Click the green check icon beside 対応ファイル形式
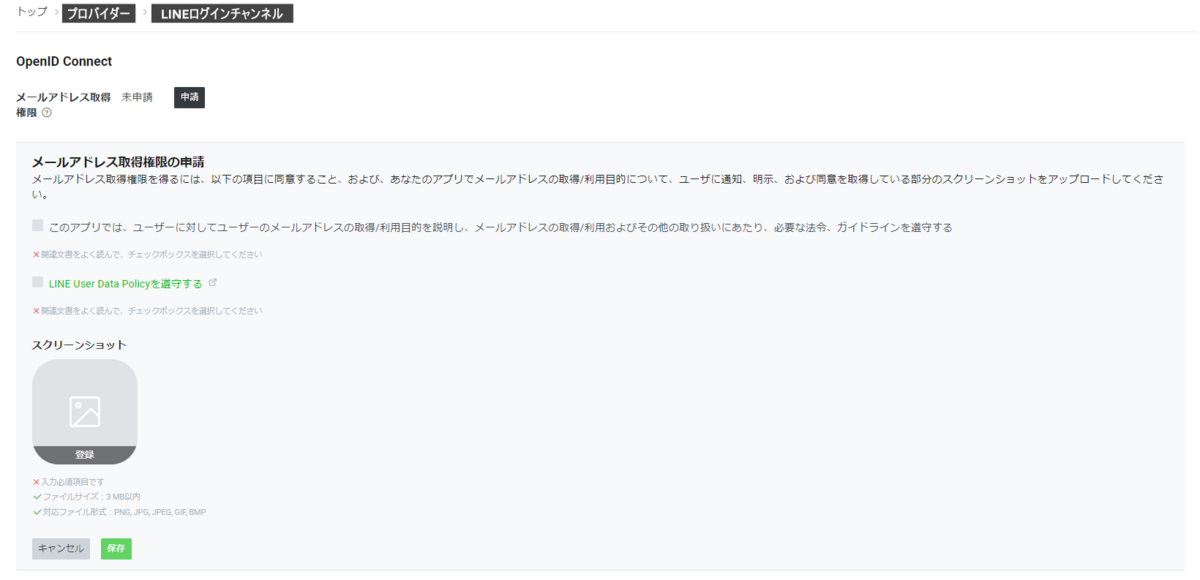 (x=36, y=512)
